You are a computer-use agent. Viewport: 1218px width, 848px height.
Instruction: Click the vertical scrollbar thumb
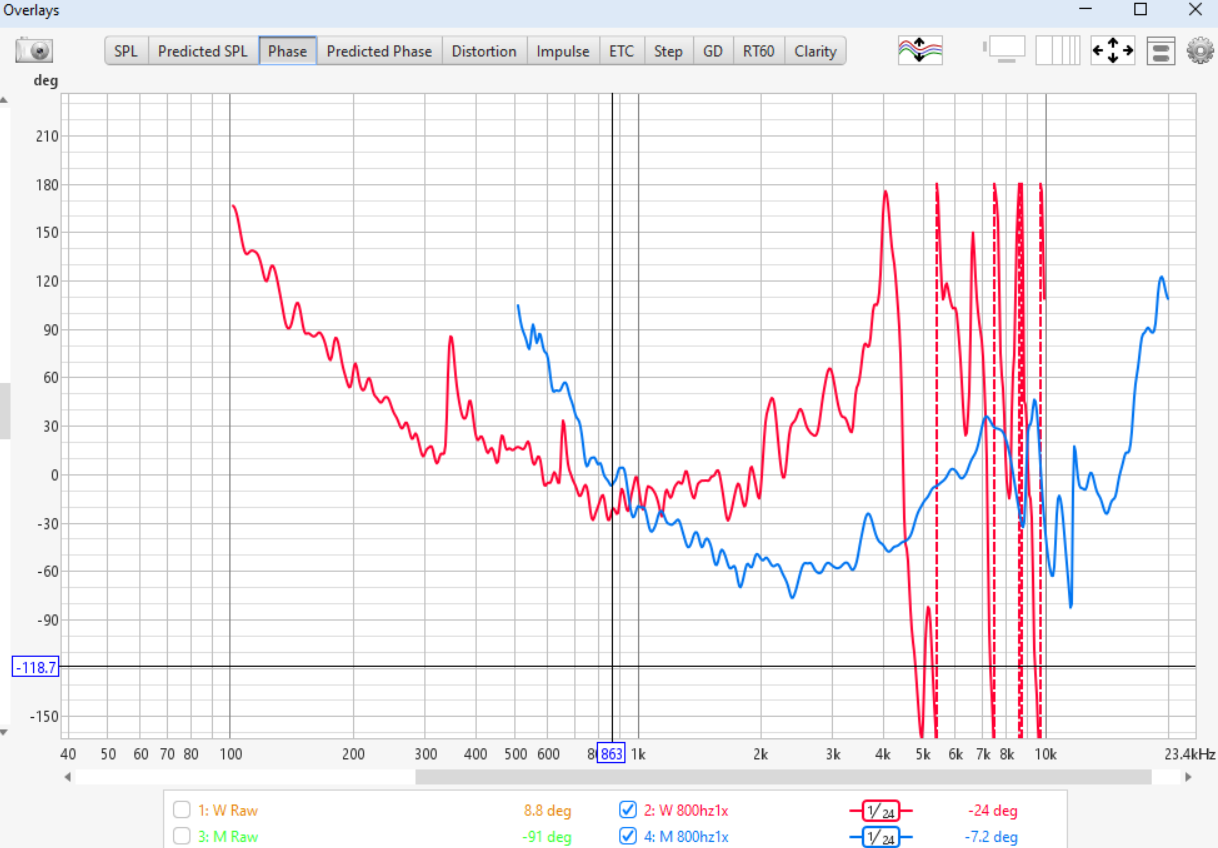pos(4,411)
